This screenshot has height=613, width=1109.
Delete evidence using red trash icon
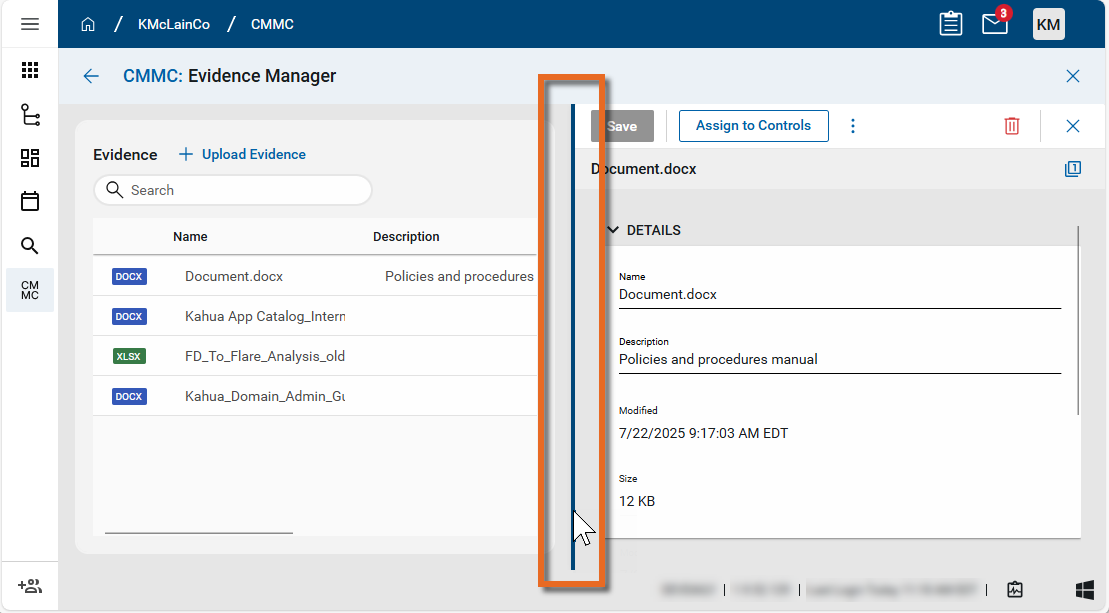point(1012,126)
